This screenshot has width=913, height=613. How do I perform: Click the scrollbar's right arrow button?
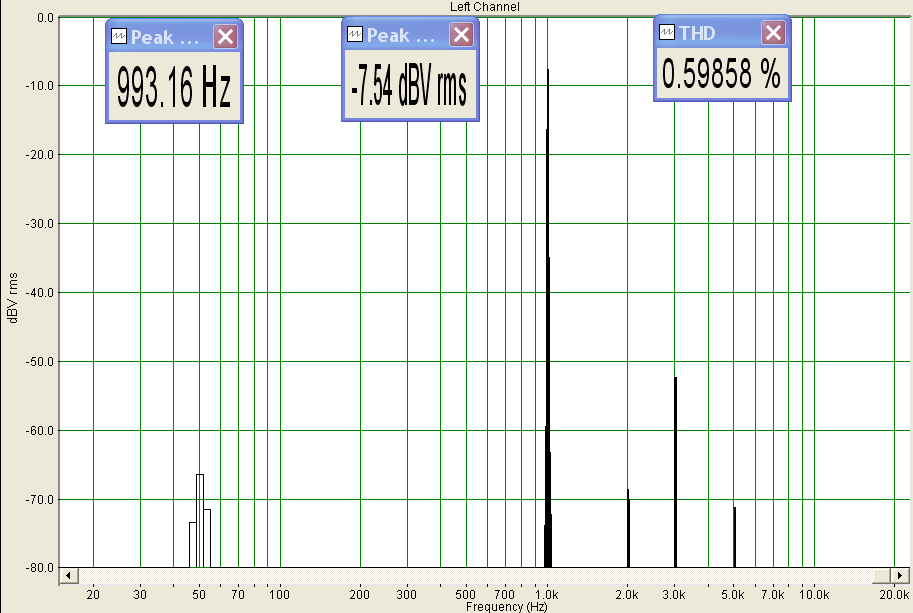pos(900,576)
